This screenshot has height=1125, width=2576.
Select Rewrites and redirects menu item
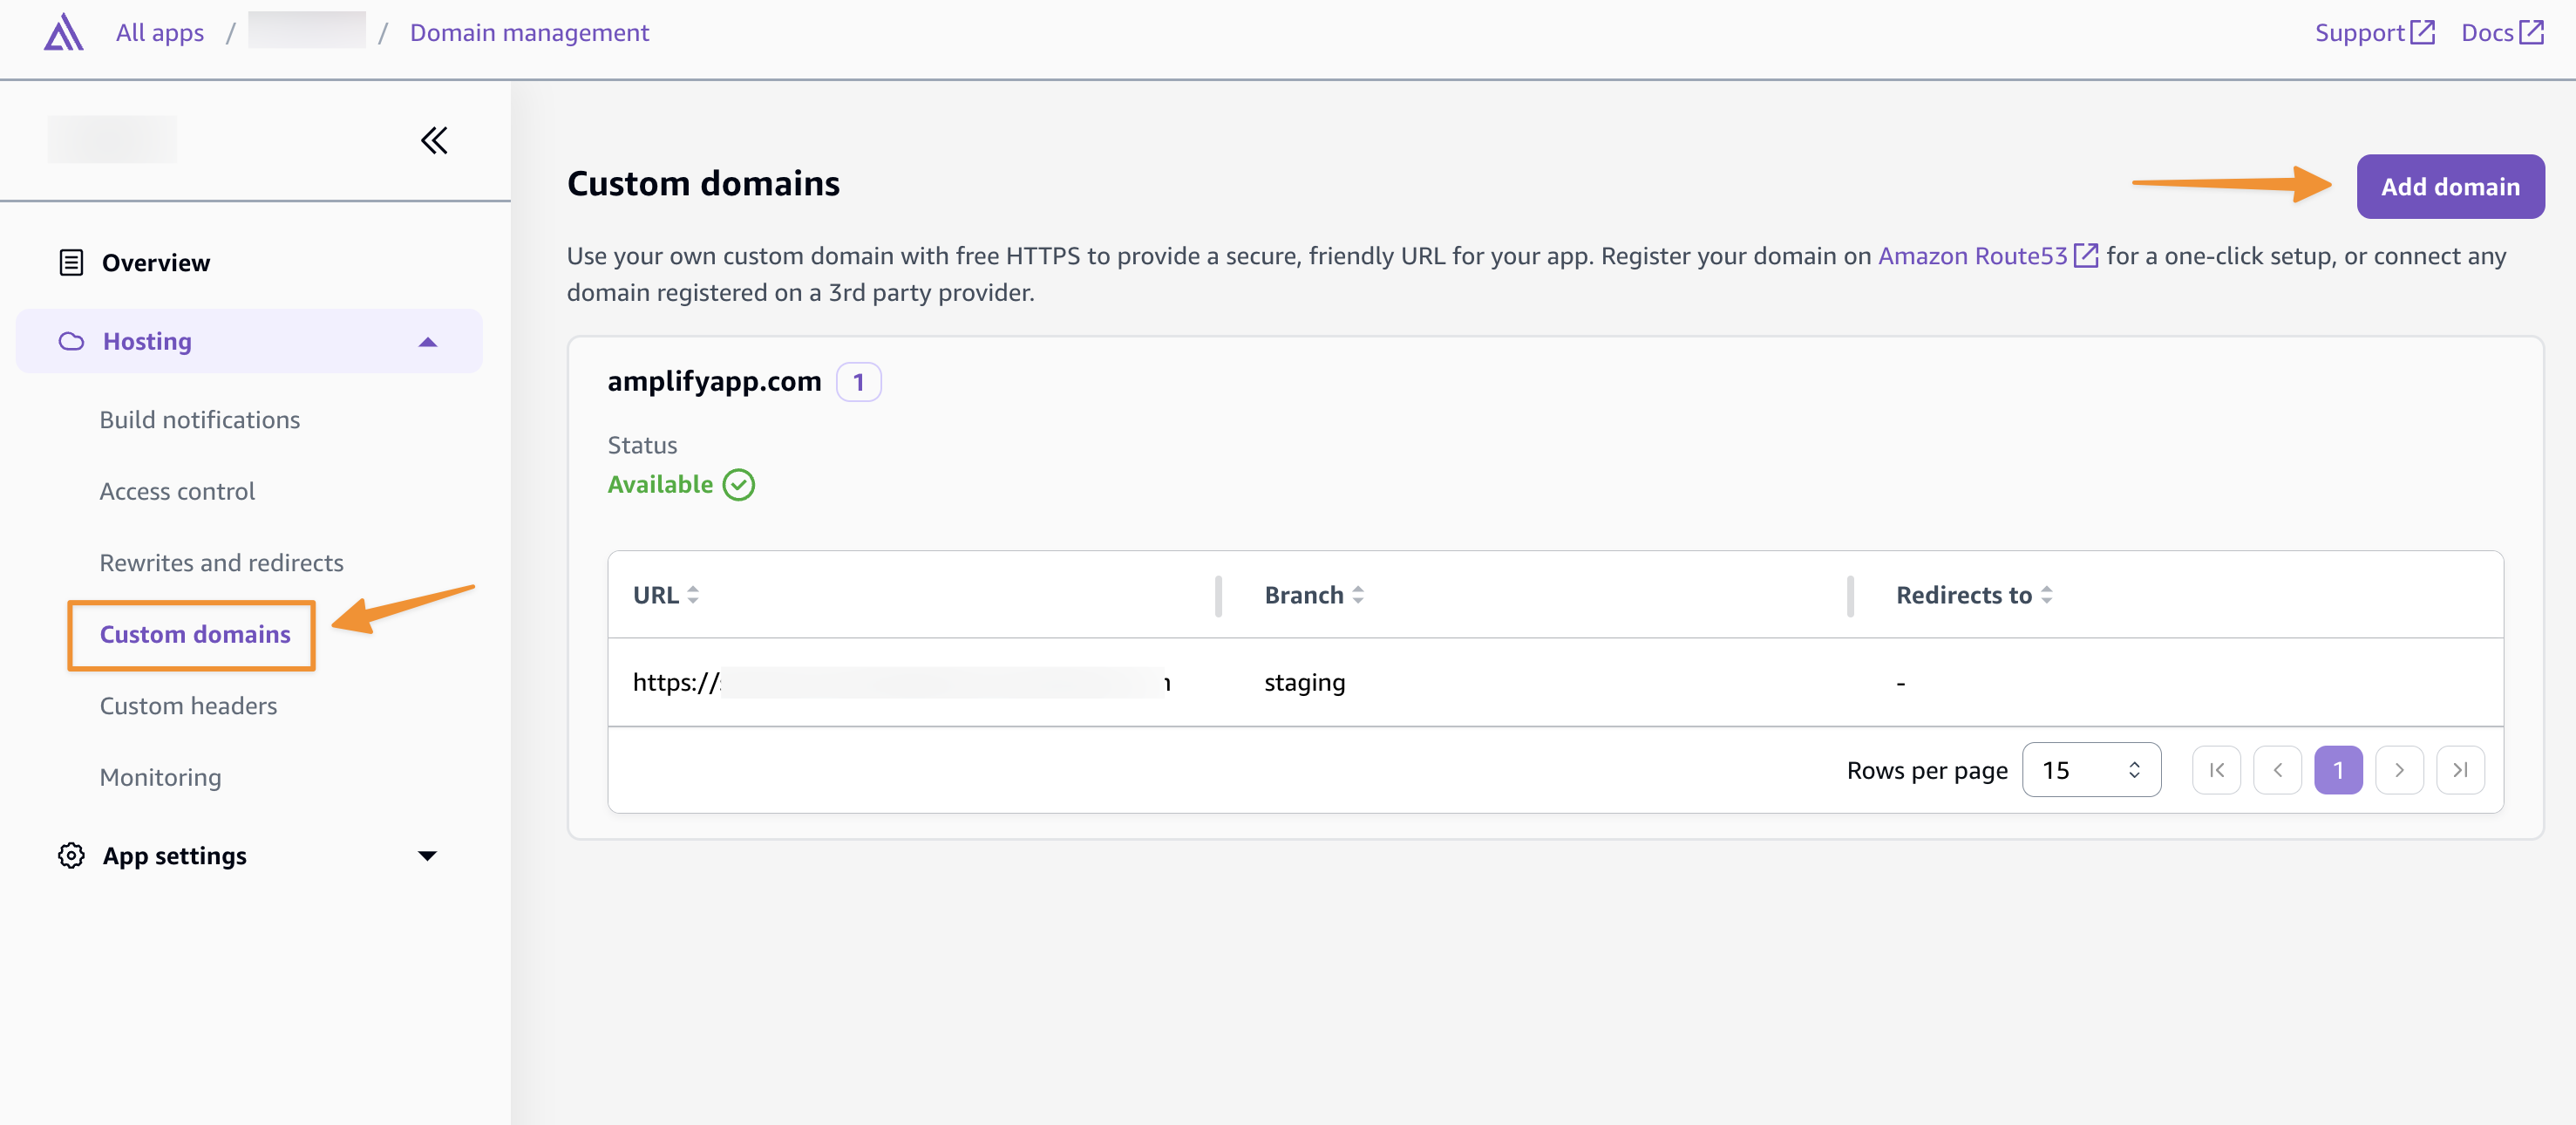(x=221, y=563)
